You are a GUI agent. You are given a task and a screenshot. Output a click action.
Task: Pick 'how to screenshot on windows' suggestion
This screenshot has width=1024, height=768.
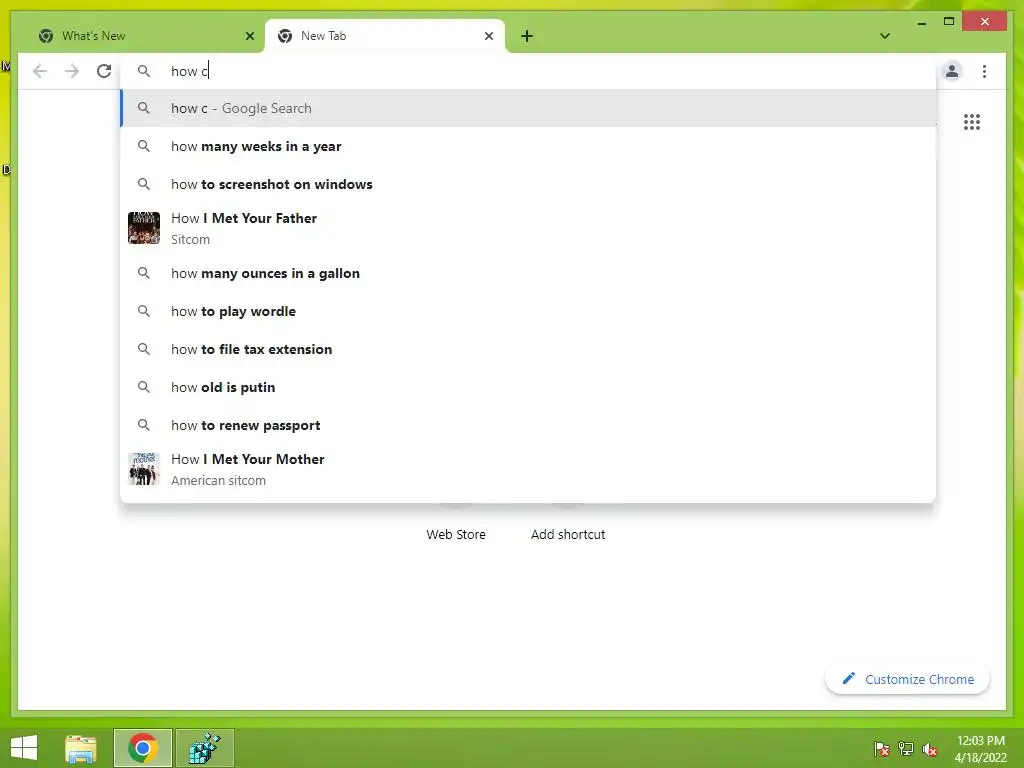(528, 184)
